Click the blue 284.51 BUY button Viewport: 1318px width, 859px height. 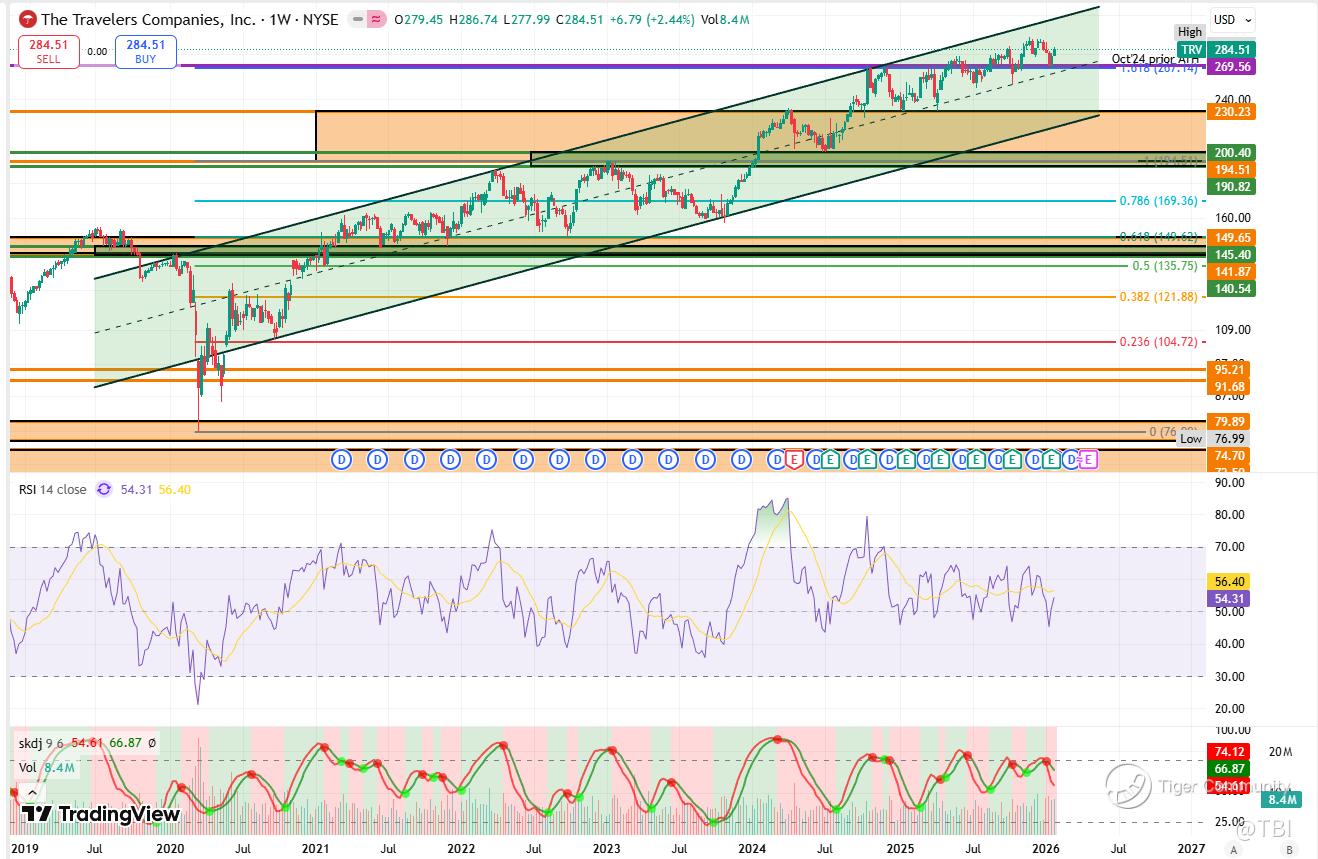pyautogui.click(x=146, y=51)
